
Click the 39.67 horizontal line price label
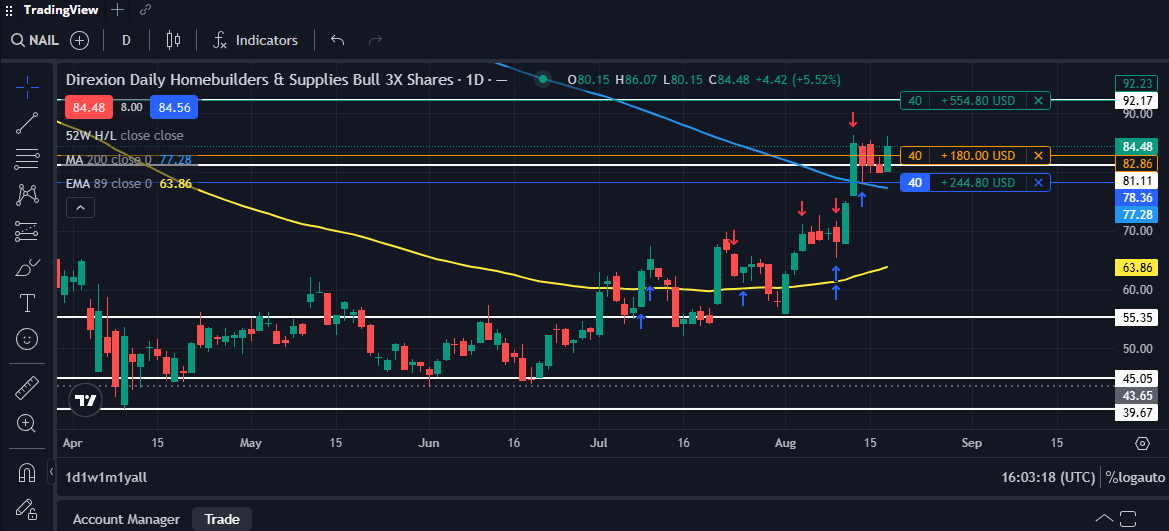point(1135,412)
